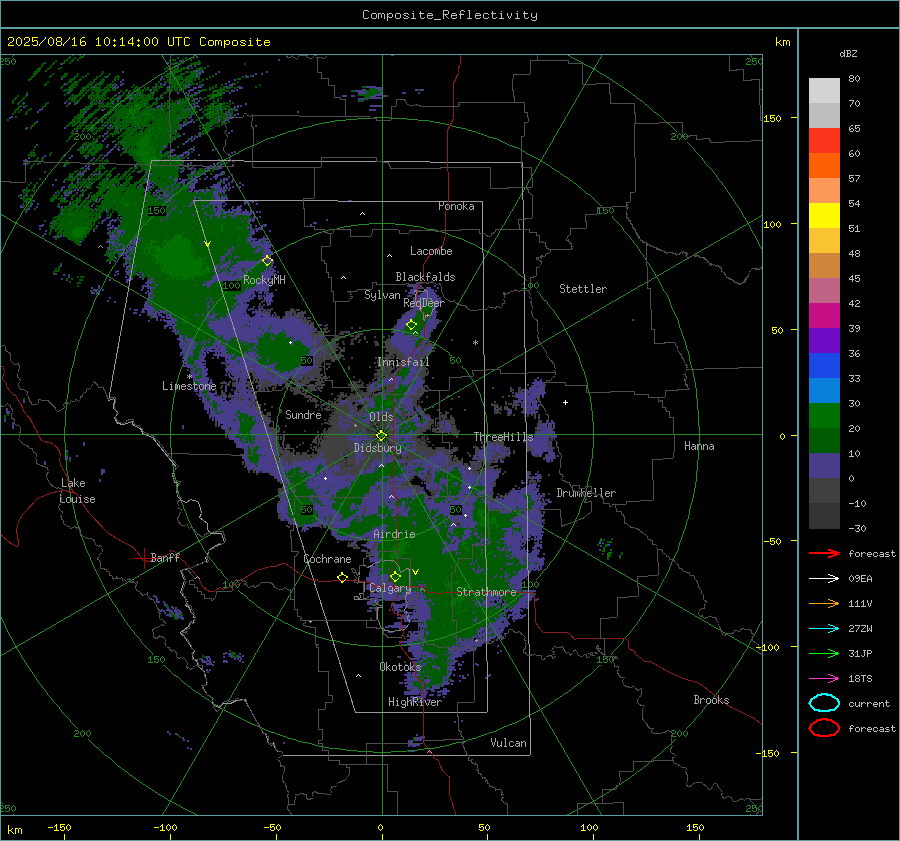Viewport: 900px width, 841px height.
Task: Click the Calgary city label
Action: click(390, 588)
